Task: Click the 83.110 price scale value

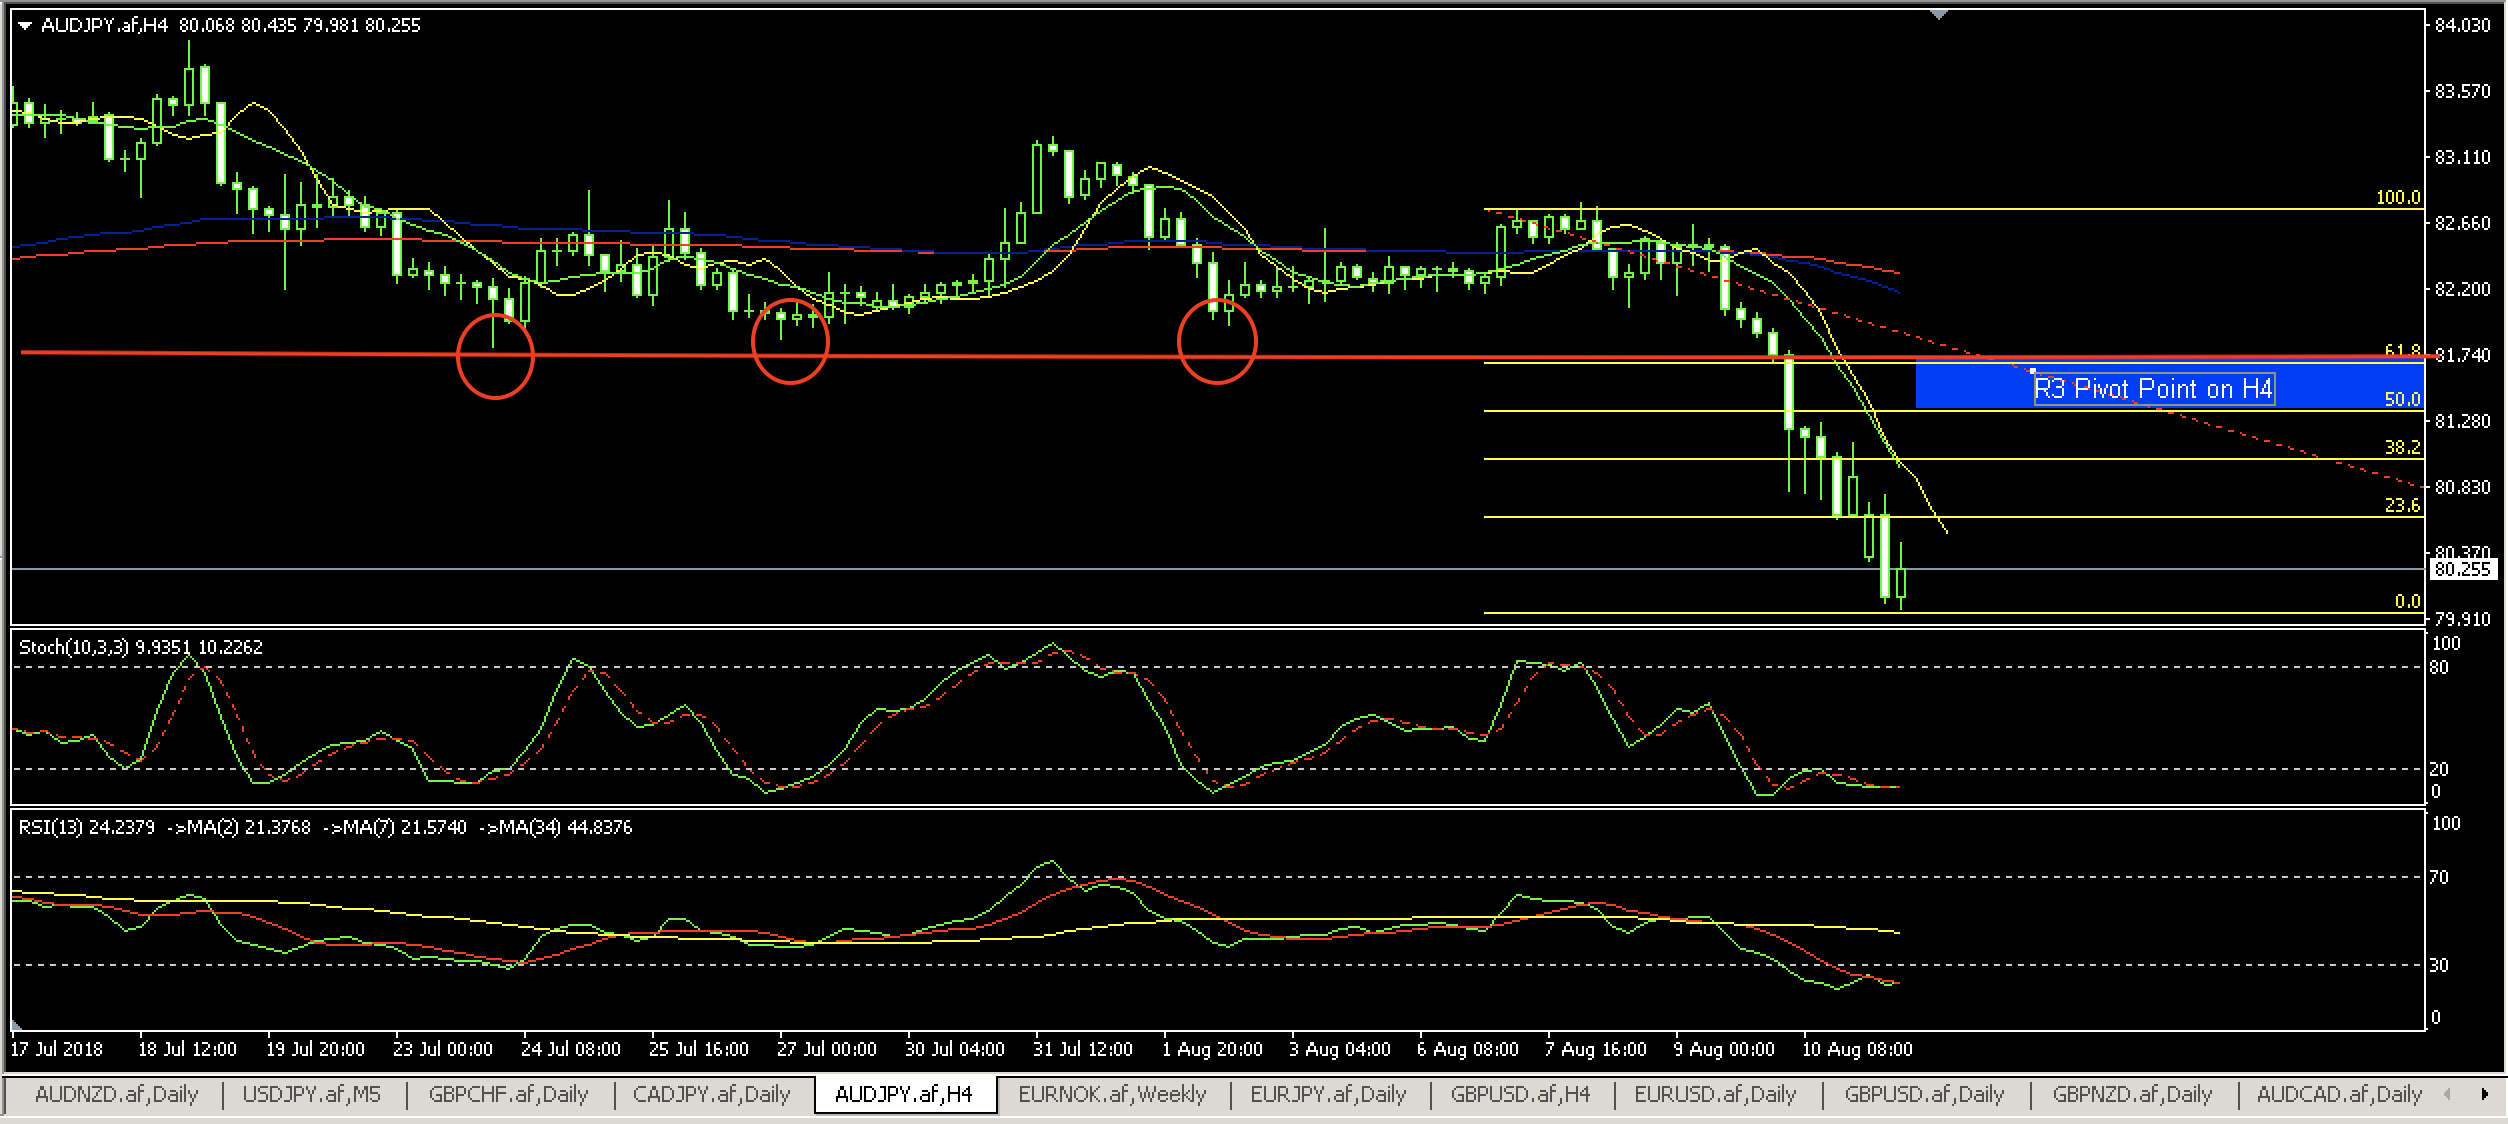Action: tap(2462, 157)
